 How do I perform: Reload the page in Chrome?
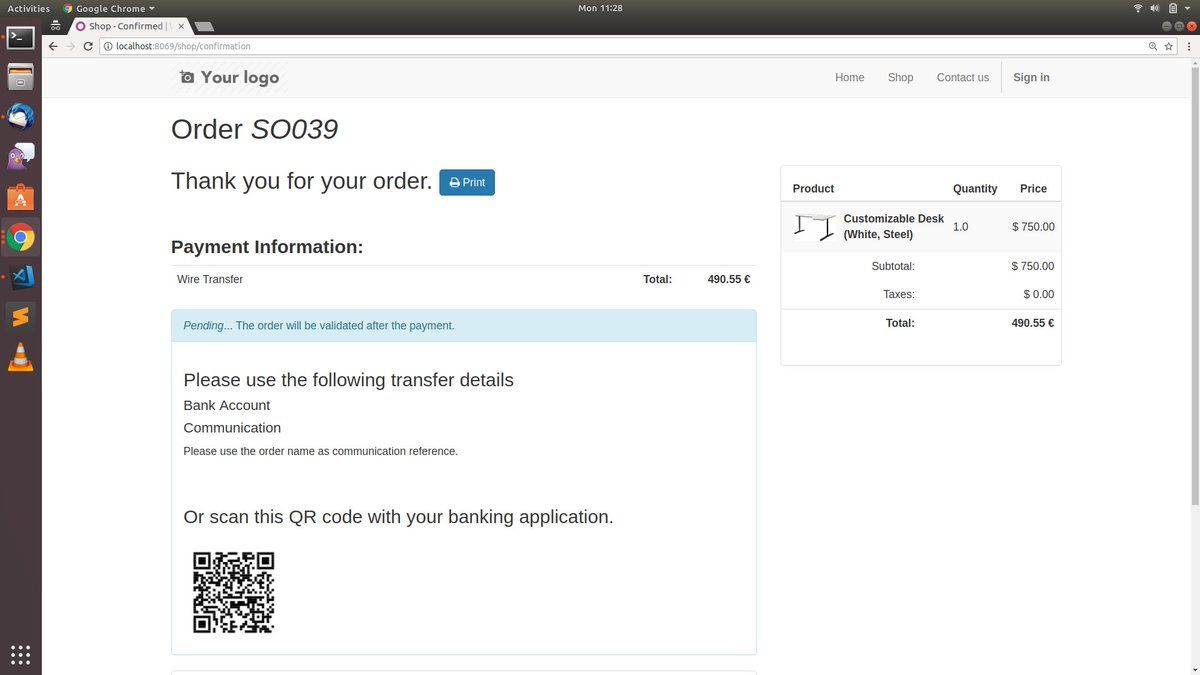88,46
